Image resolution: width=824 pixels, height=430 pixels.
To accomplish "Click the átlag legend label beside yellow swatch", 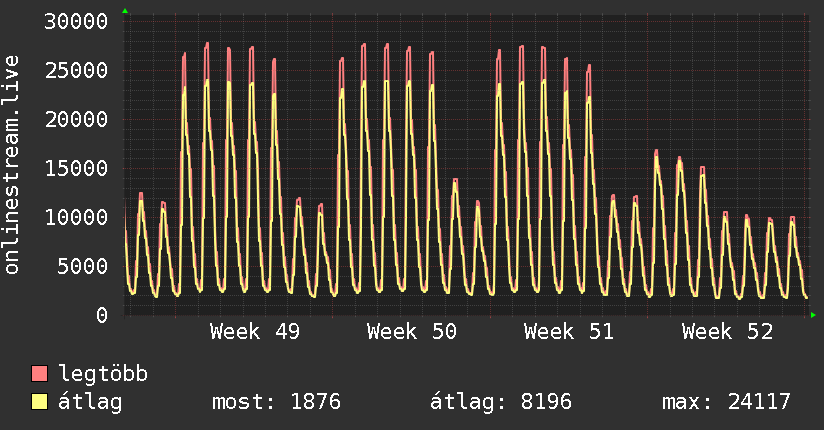I will point(90,402).
